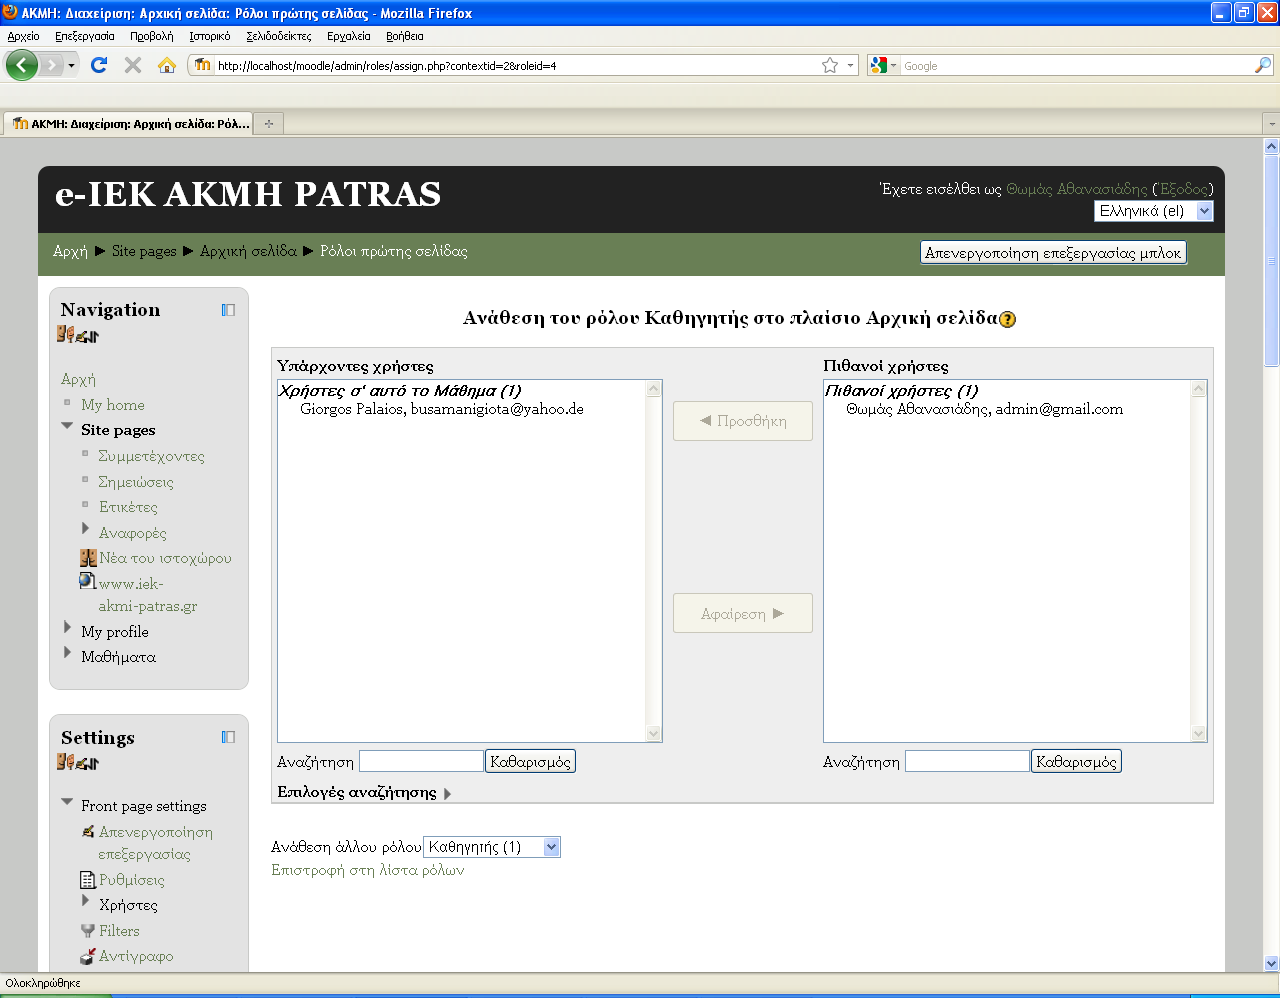Click the search magnifier icon
Screen dimensions: 1280x998
(x=1263, y=65)
